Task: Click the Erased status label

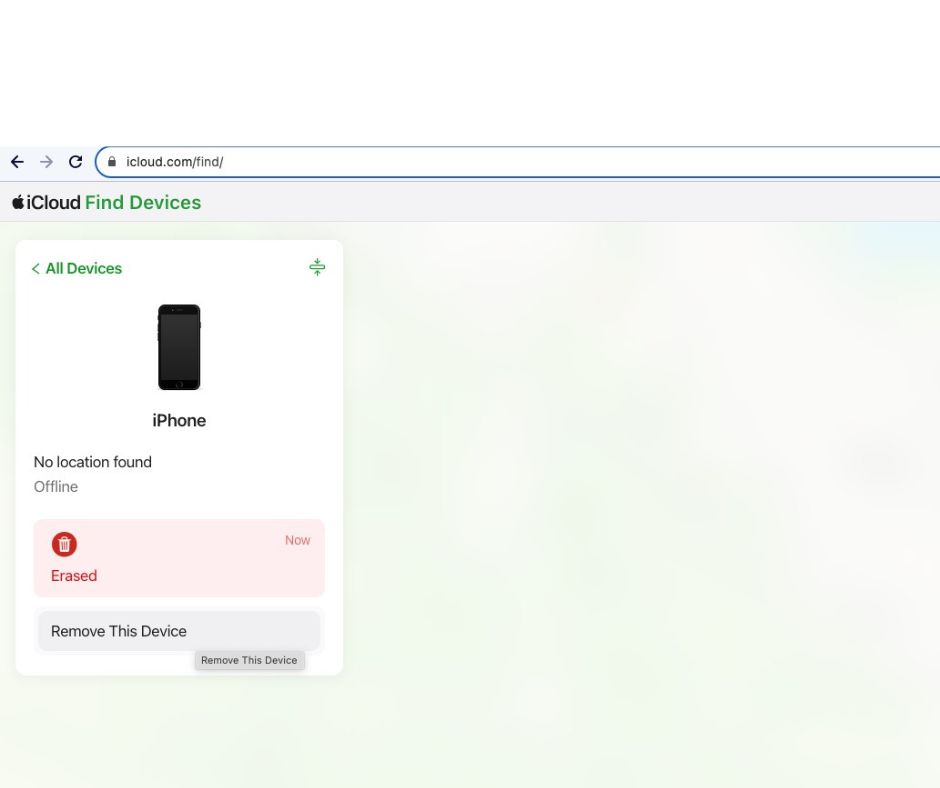Action: (x=74, y=576)
